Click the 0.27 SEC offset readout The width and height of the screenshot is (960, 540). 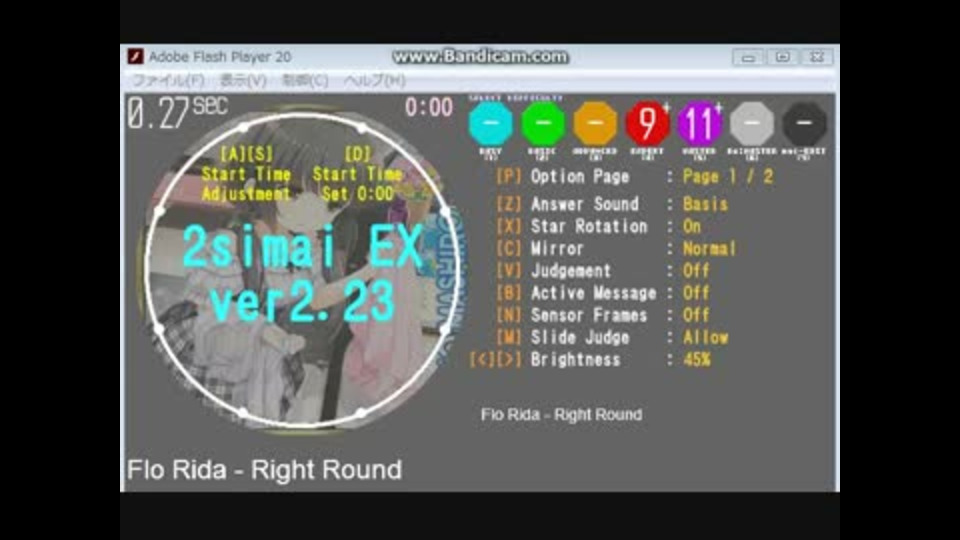(178, 112)
